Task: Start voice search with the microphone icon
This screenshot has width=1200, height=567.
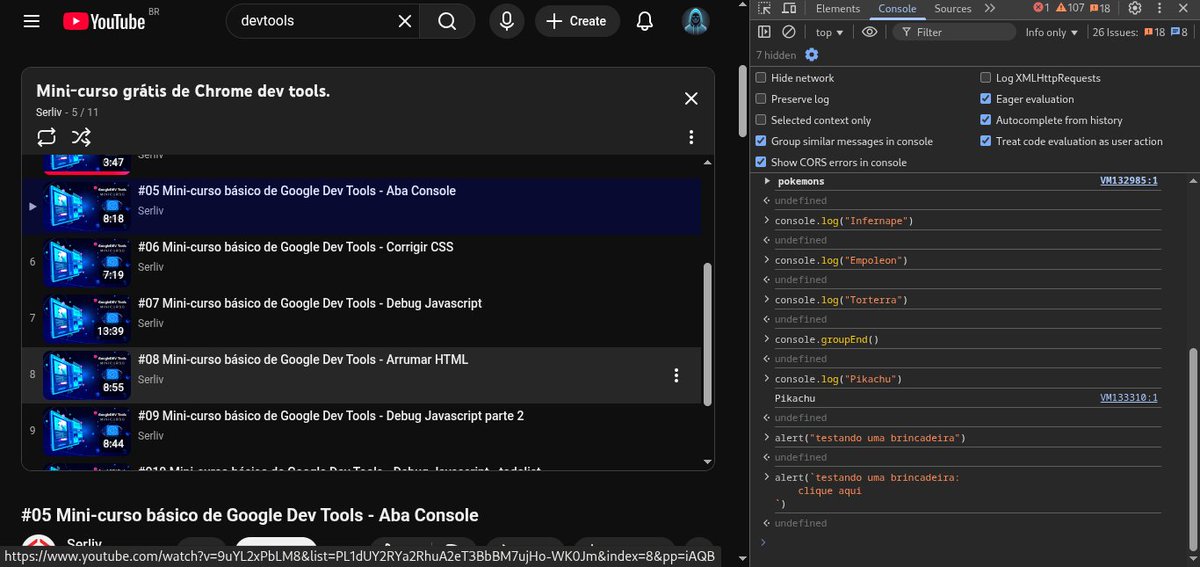Action: (x=507, y=21)
